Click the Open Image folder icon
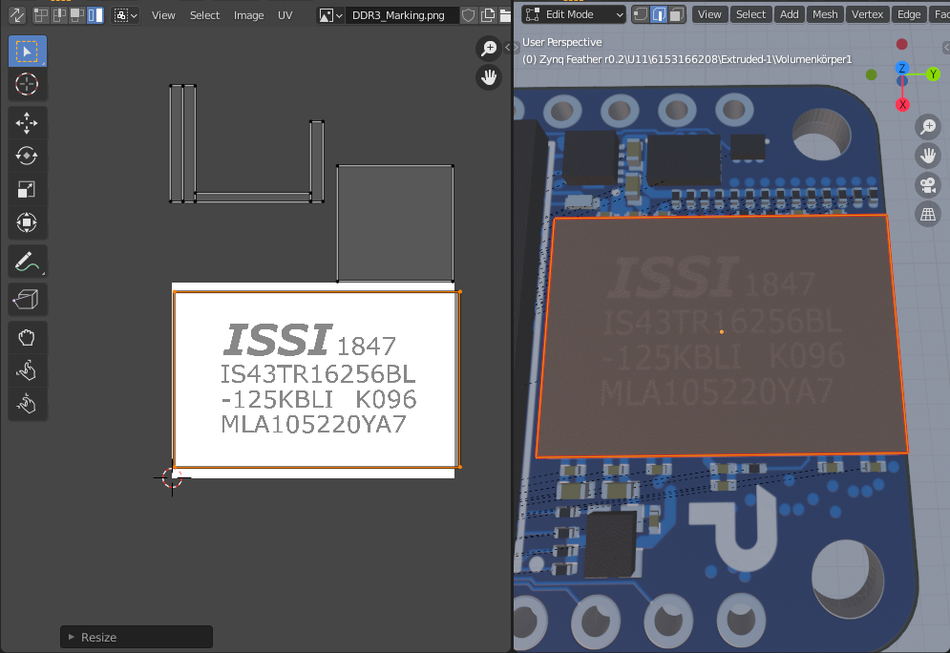Screen dimensions: 950x653 click(505, 15)
